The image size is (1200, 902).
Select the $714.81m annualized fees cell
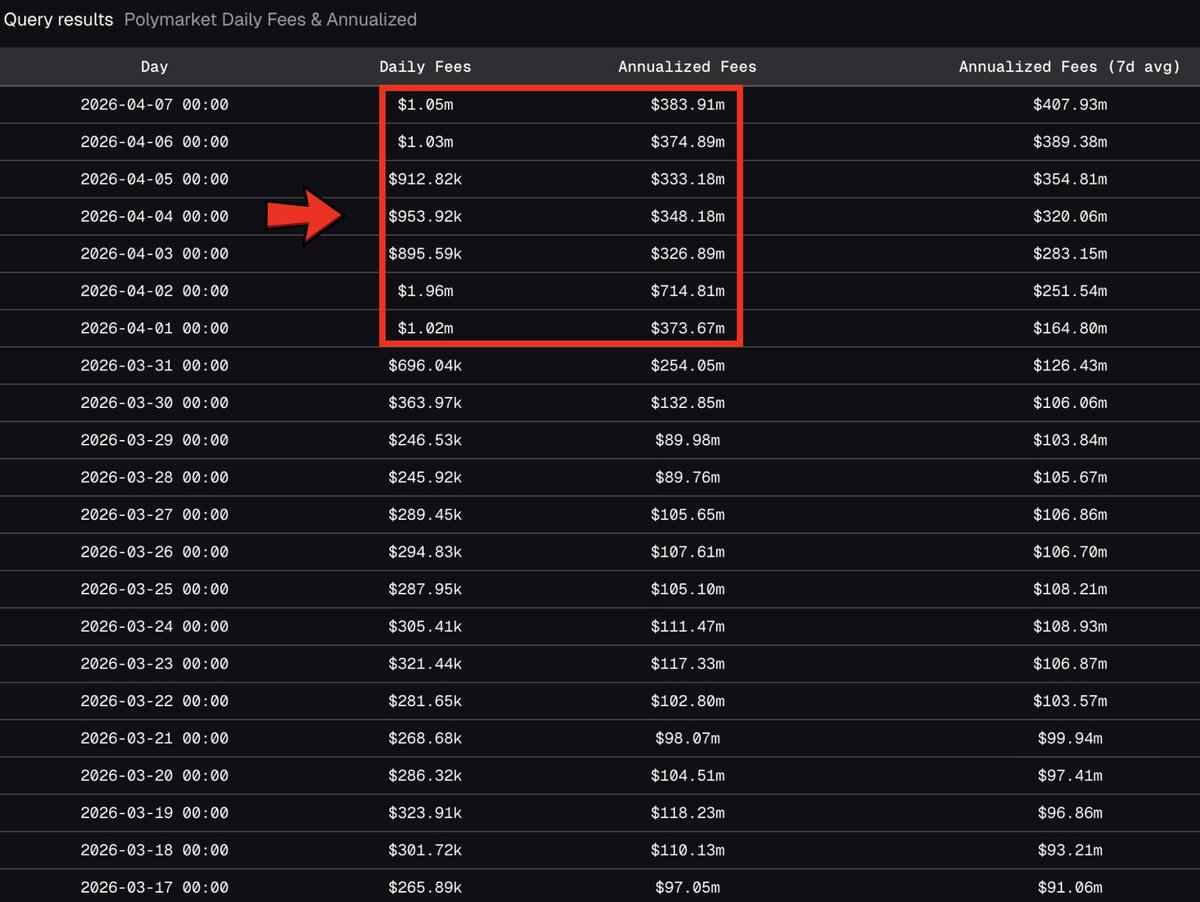click(x=687, y=291)
